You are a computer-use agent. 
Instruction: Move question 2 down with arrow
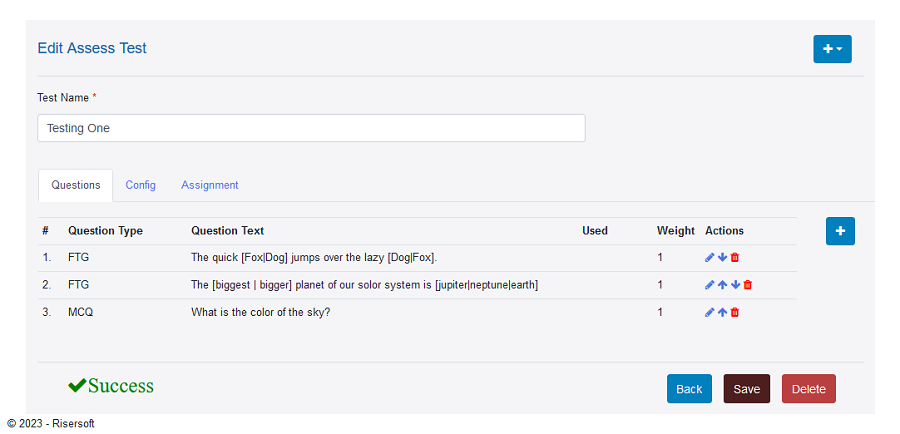735,285
